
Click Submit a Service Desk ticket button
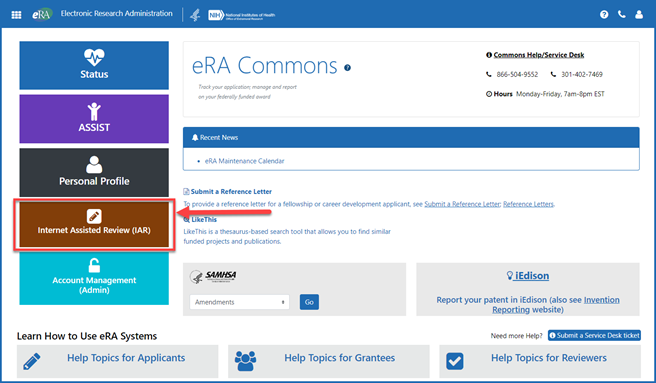pyautogui.click(x=594, y=335)
